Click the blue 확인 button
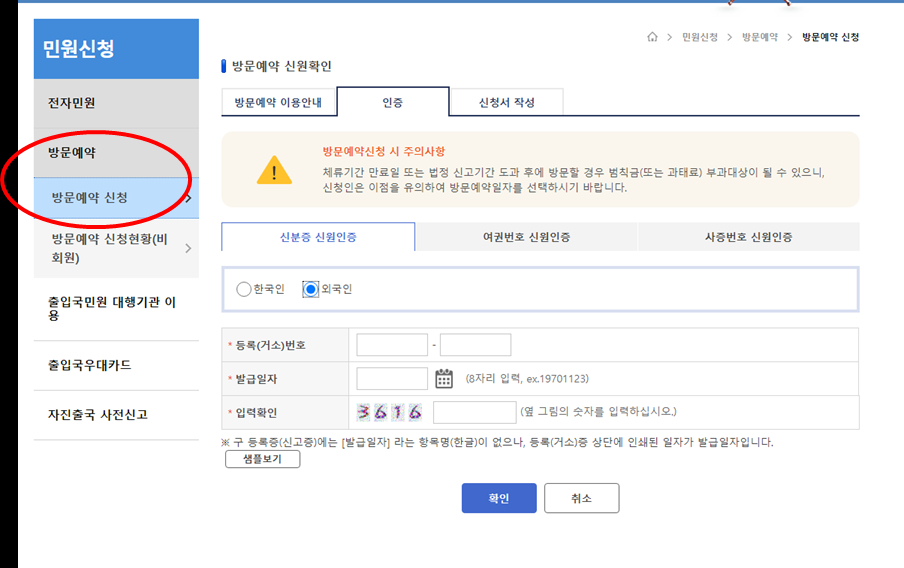This screenshot has height=568, width=904. pos(498,498)
